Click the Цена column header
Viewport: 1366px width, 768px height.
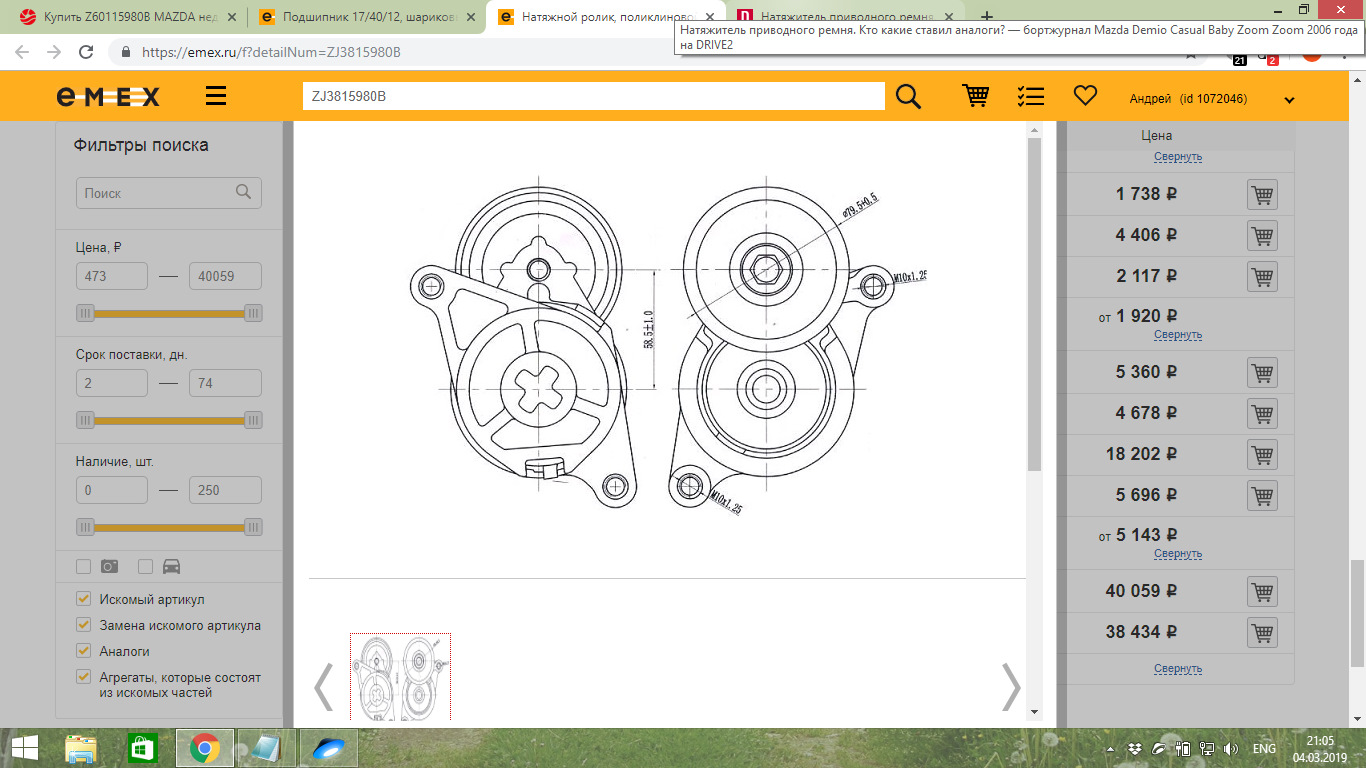(1156, 135)
